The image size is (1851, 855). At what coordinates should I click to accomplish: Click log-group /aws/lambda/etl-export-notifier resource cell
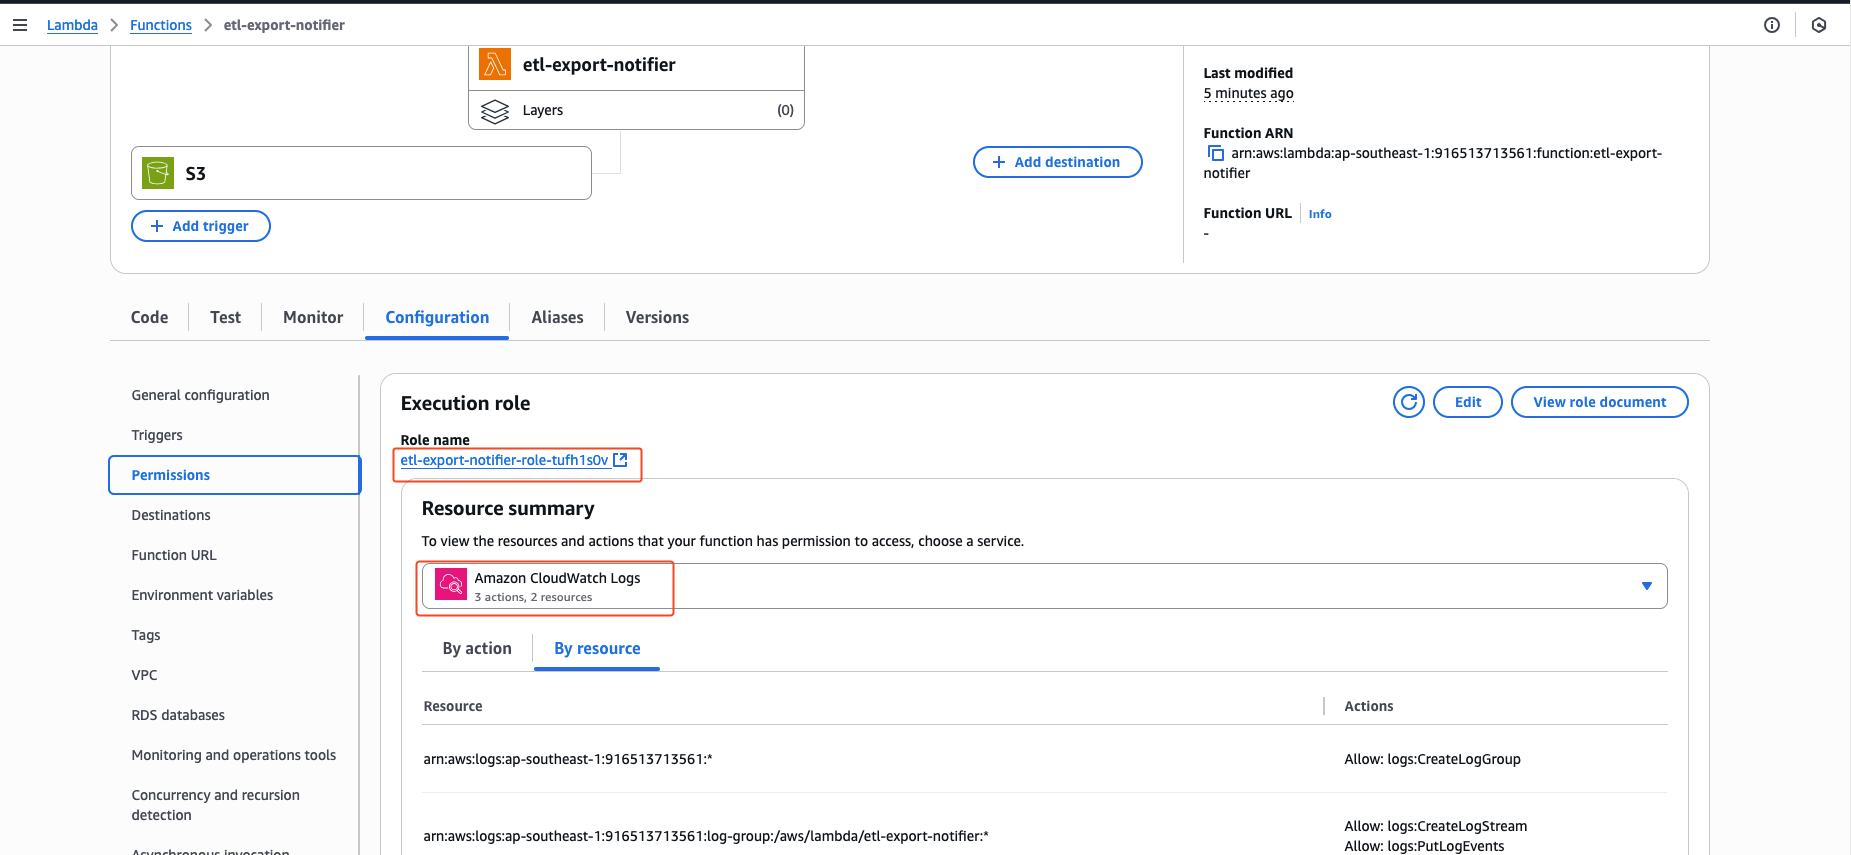point(706,836)
